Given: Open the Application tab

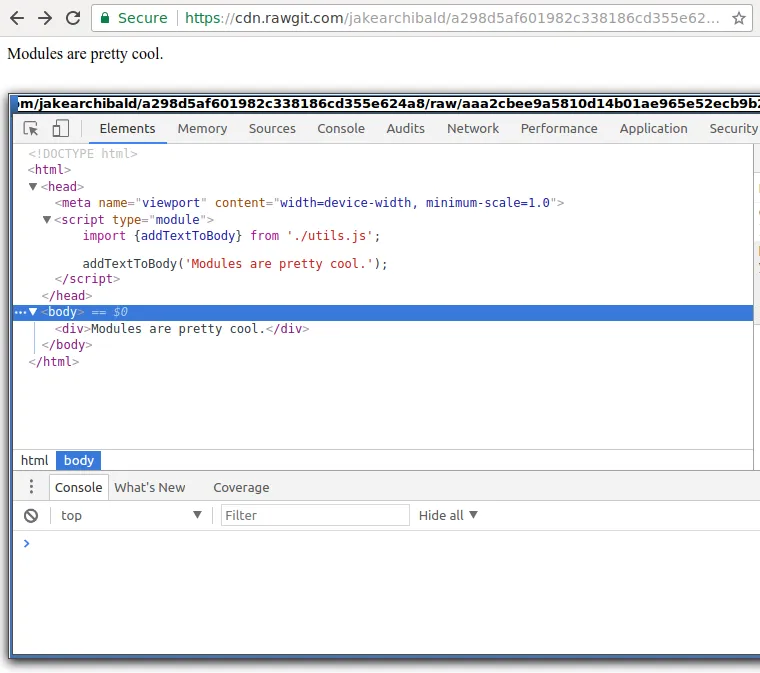Looking at the screenshot, I should tap(653, 129).
